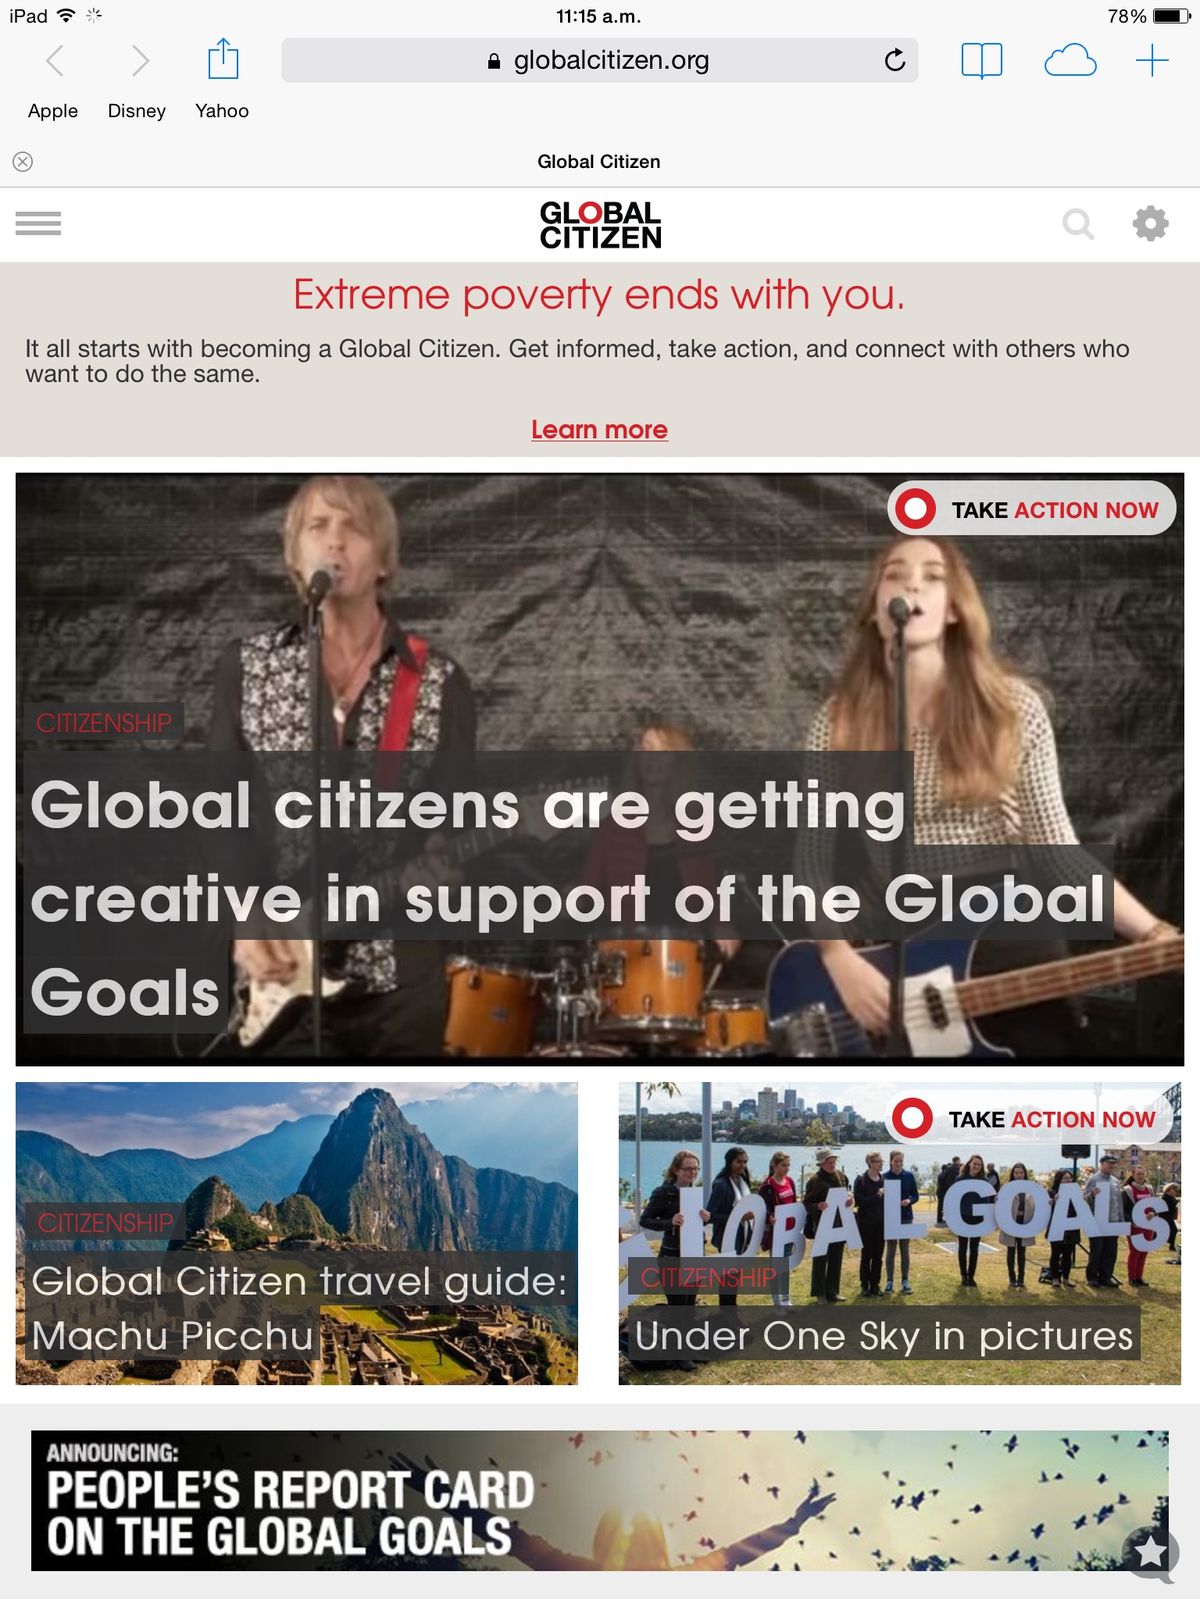Open the Yahoo bookmark
The width and height of the screenshot is (1200, 1600).
click(222, 111)
